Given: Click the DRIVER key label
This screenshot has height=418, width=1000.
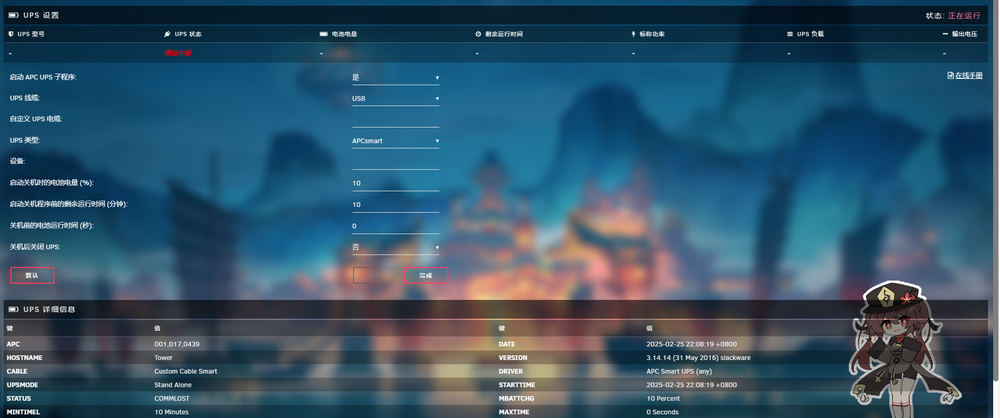Looking at the screenshot, I should tap(510, 371).
